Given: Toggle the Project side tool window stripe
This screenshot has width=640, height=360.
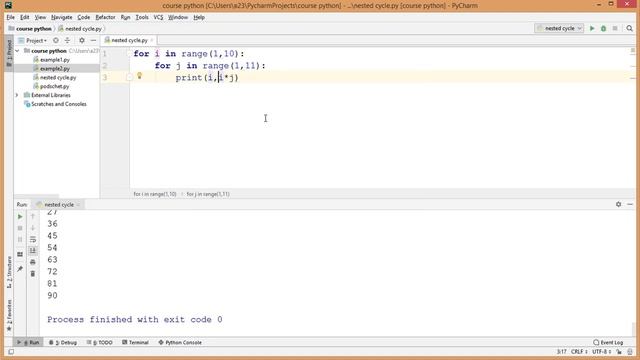Looking at the screenshot, I should click(9, 53).
